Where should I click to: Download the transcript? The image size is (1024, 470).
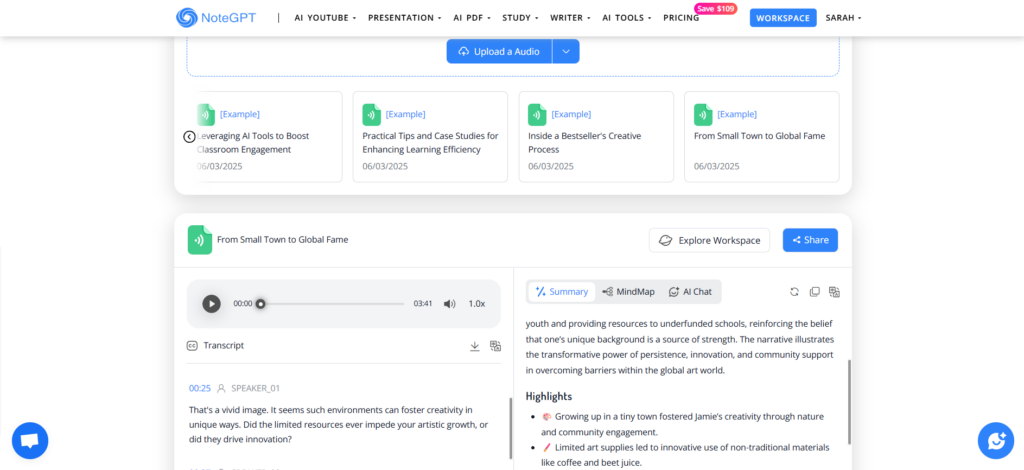(x=475, y=346)
